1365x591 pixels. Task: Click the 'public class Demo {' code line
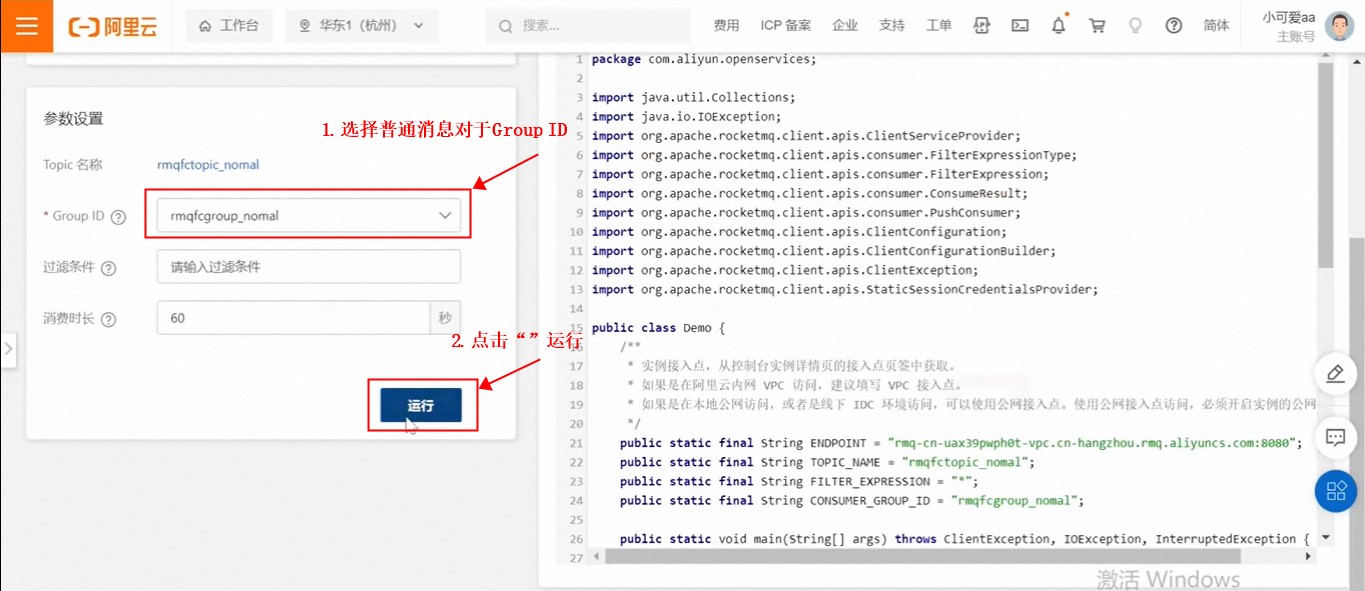pyautogui.click(x=658, y=328)
